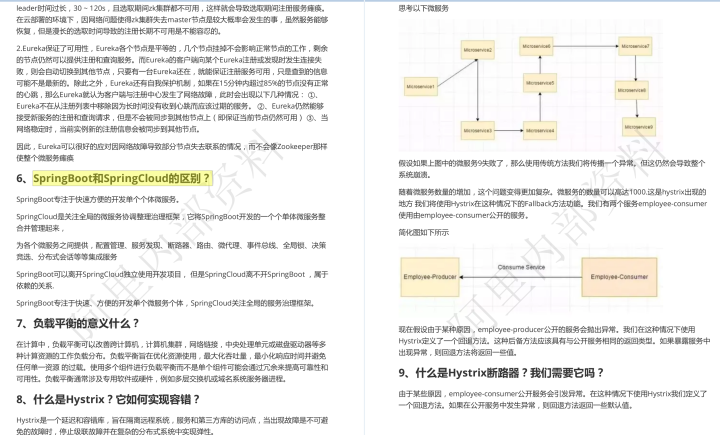Click the paragraph starting "在计算中，负载平衡可以改善"
The height and width of the screenshot is (435, 720).
(x=172, y=362)
